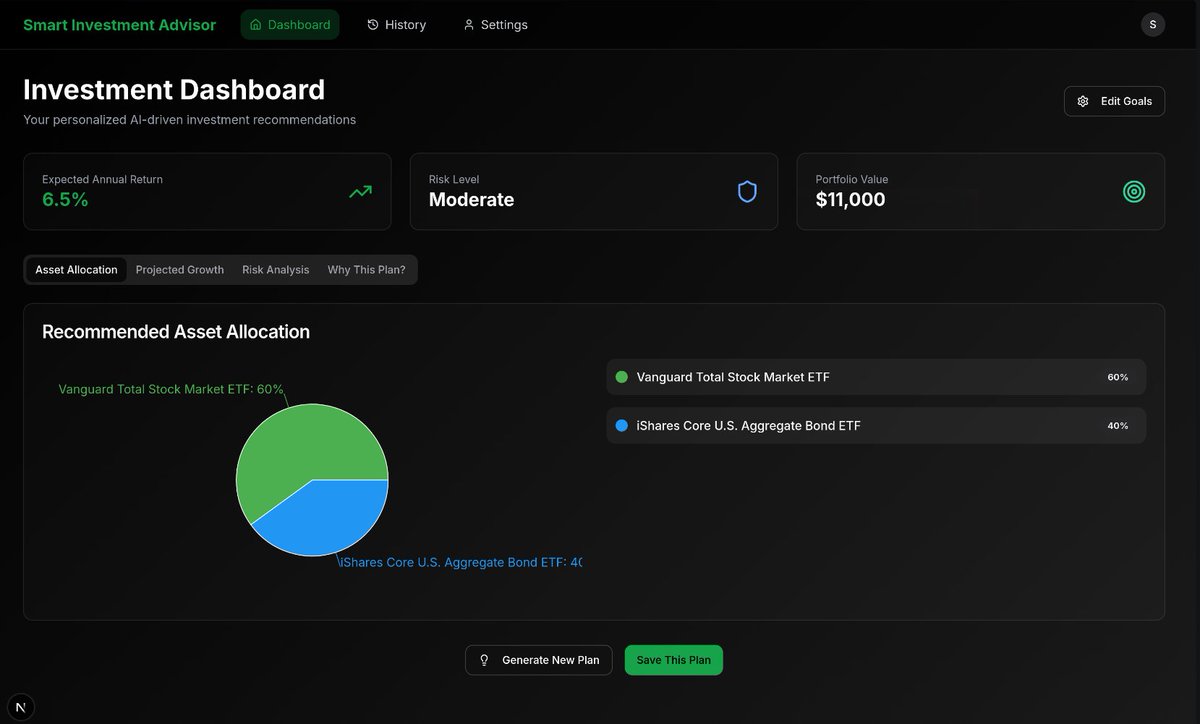
Task: Click the lightbulb icon in Generate New Plan
Action: click(x=485, y=660)
